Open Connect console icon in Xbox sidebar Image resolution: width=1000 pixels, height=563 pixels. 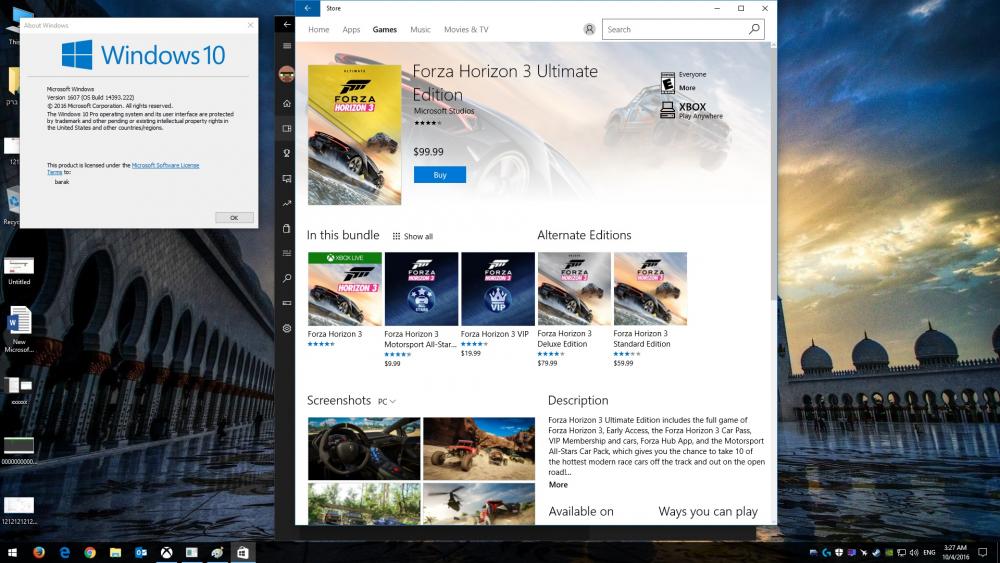pyautogui.click(x=287, y=303)
